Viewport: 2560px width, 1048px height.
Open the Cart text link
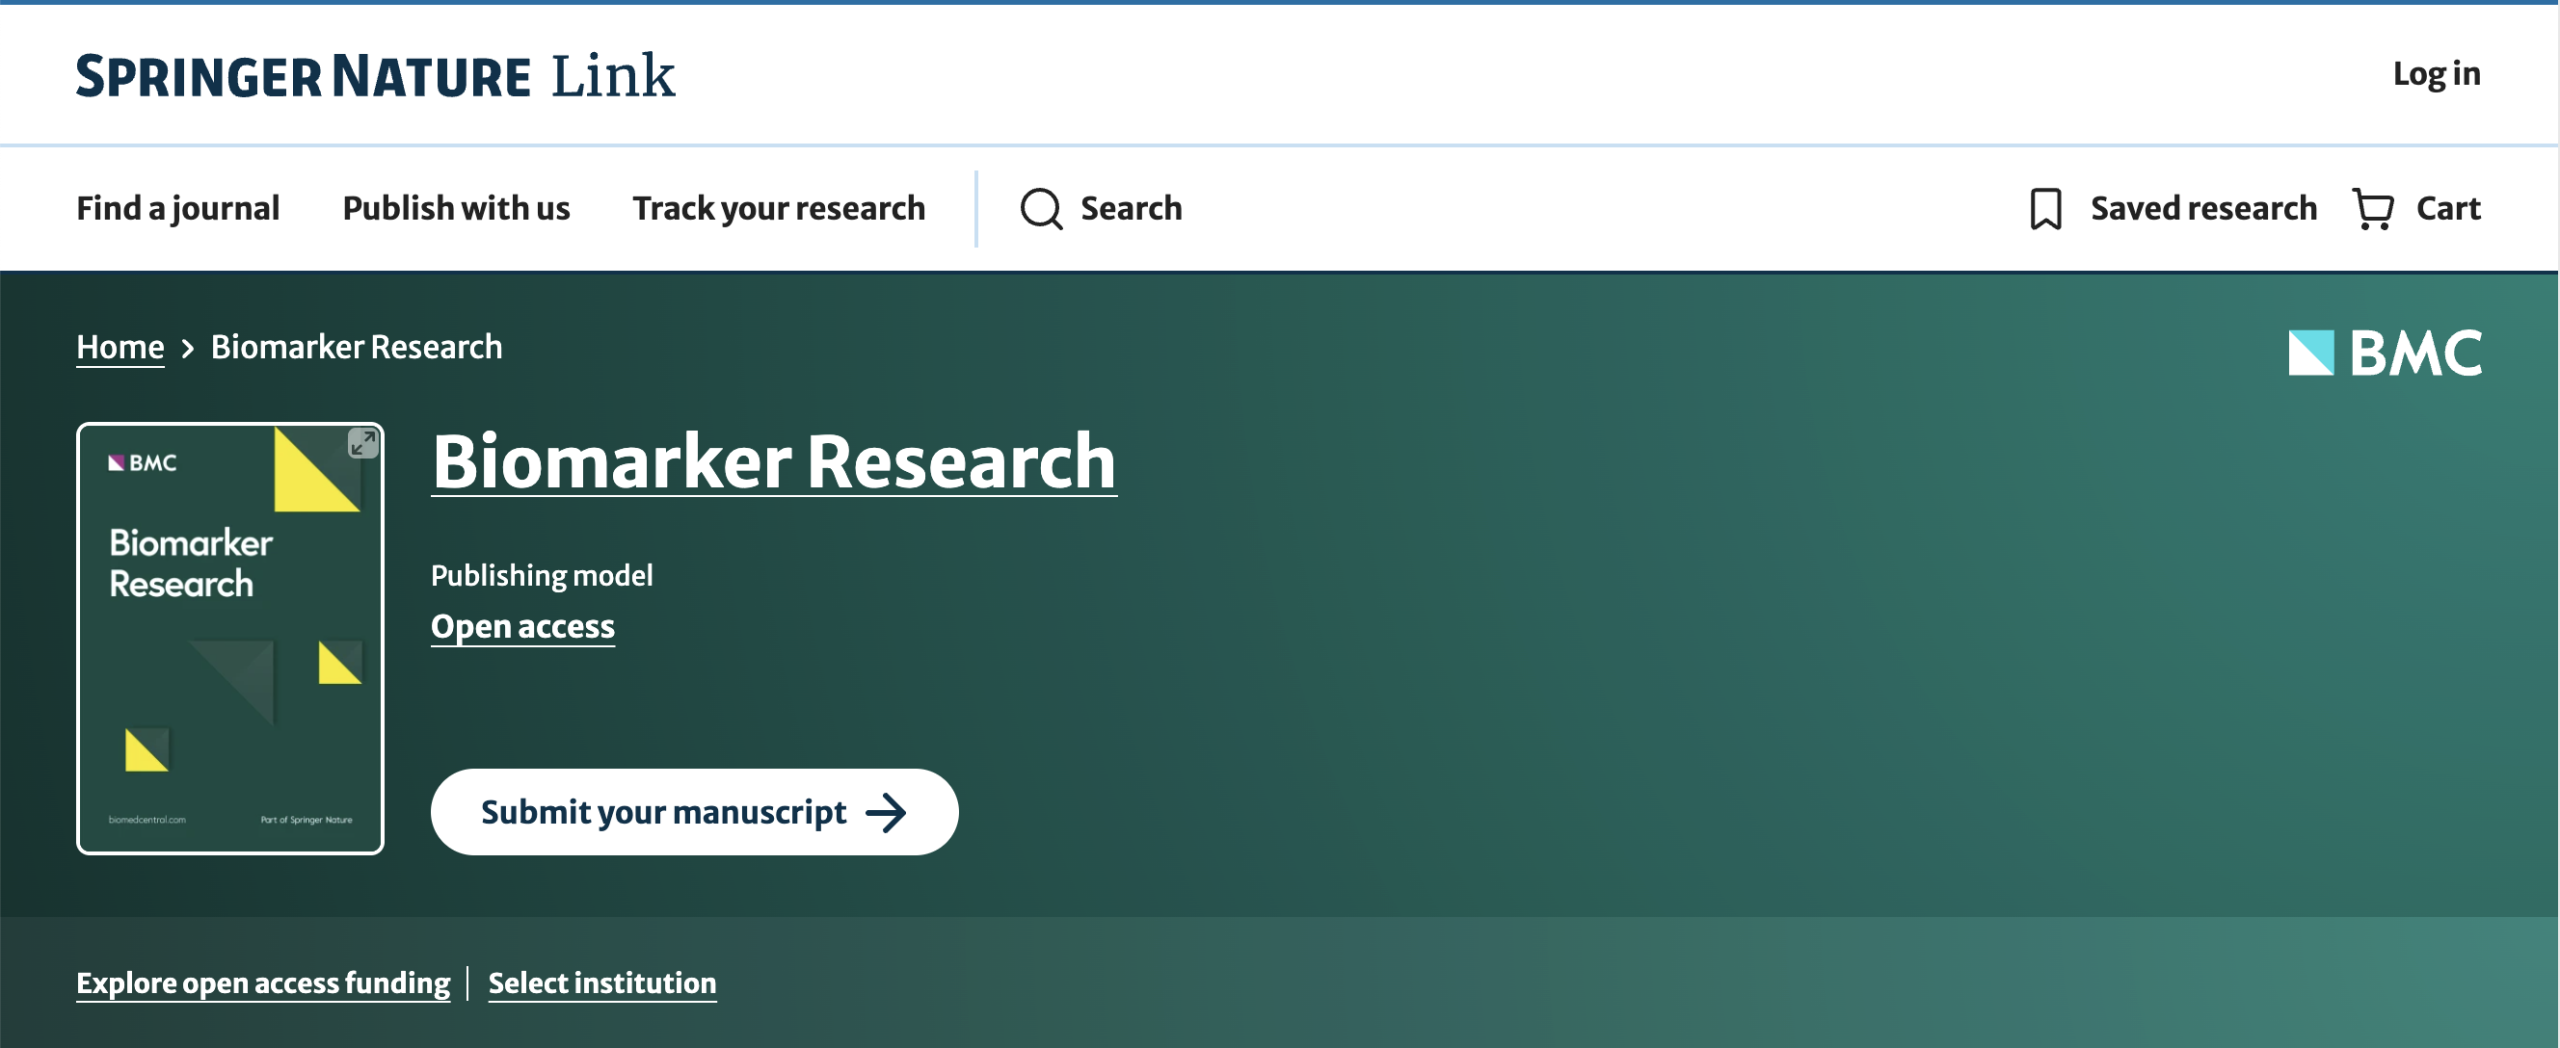click(x=2448, y=208)
